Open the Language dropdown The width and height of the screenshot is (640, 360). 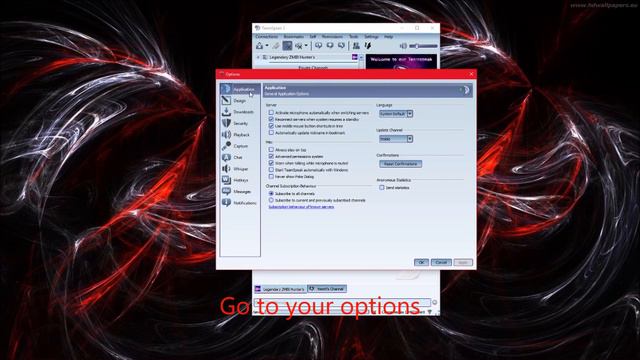[396, 114]
